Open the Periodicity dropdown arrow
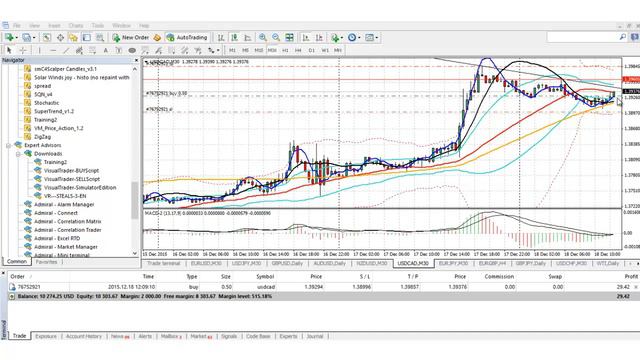This screenshot has height=360, width=640. (359, 38)
